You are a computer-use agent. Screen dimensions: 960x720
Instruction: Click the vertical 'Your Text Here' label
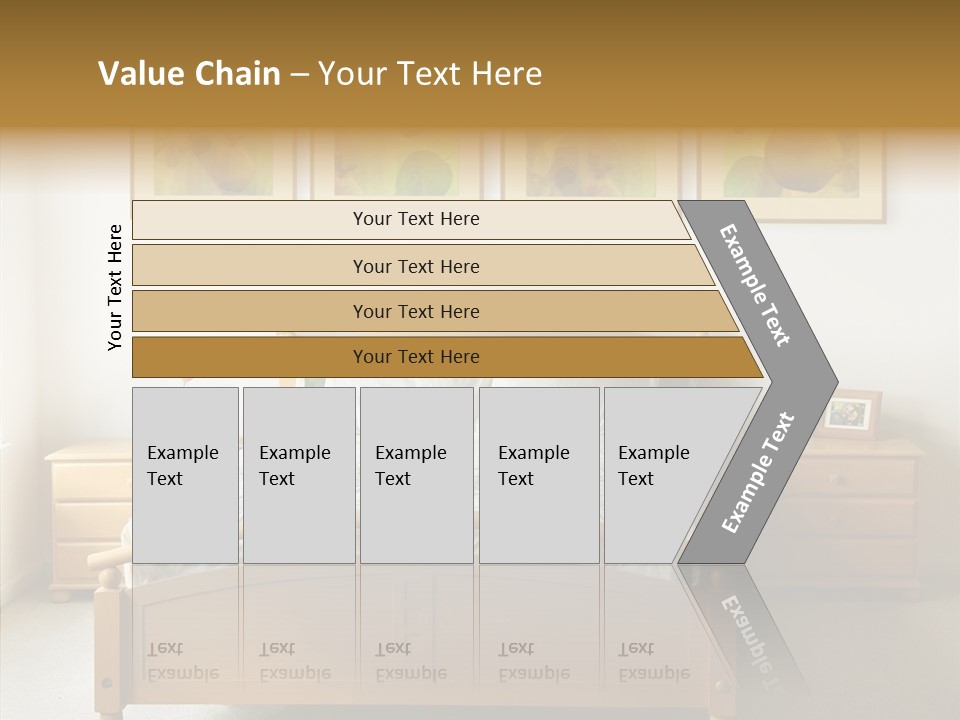(115, 288)
